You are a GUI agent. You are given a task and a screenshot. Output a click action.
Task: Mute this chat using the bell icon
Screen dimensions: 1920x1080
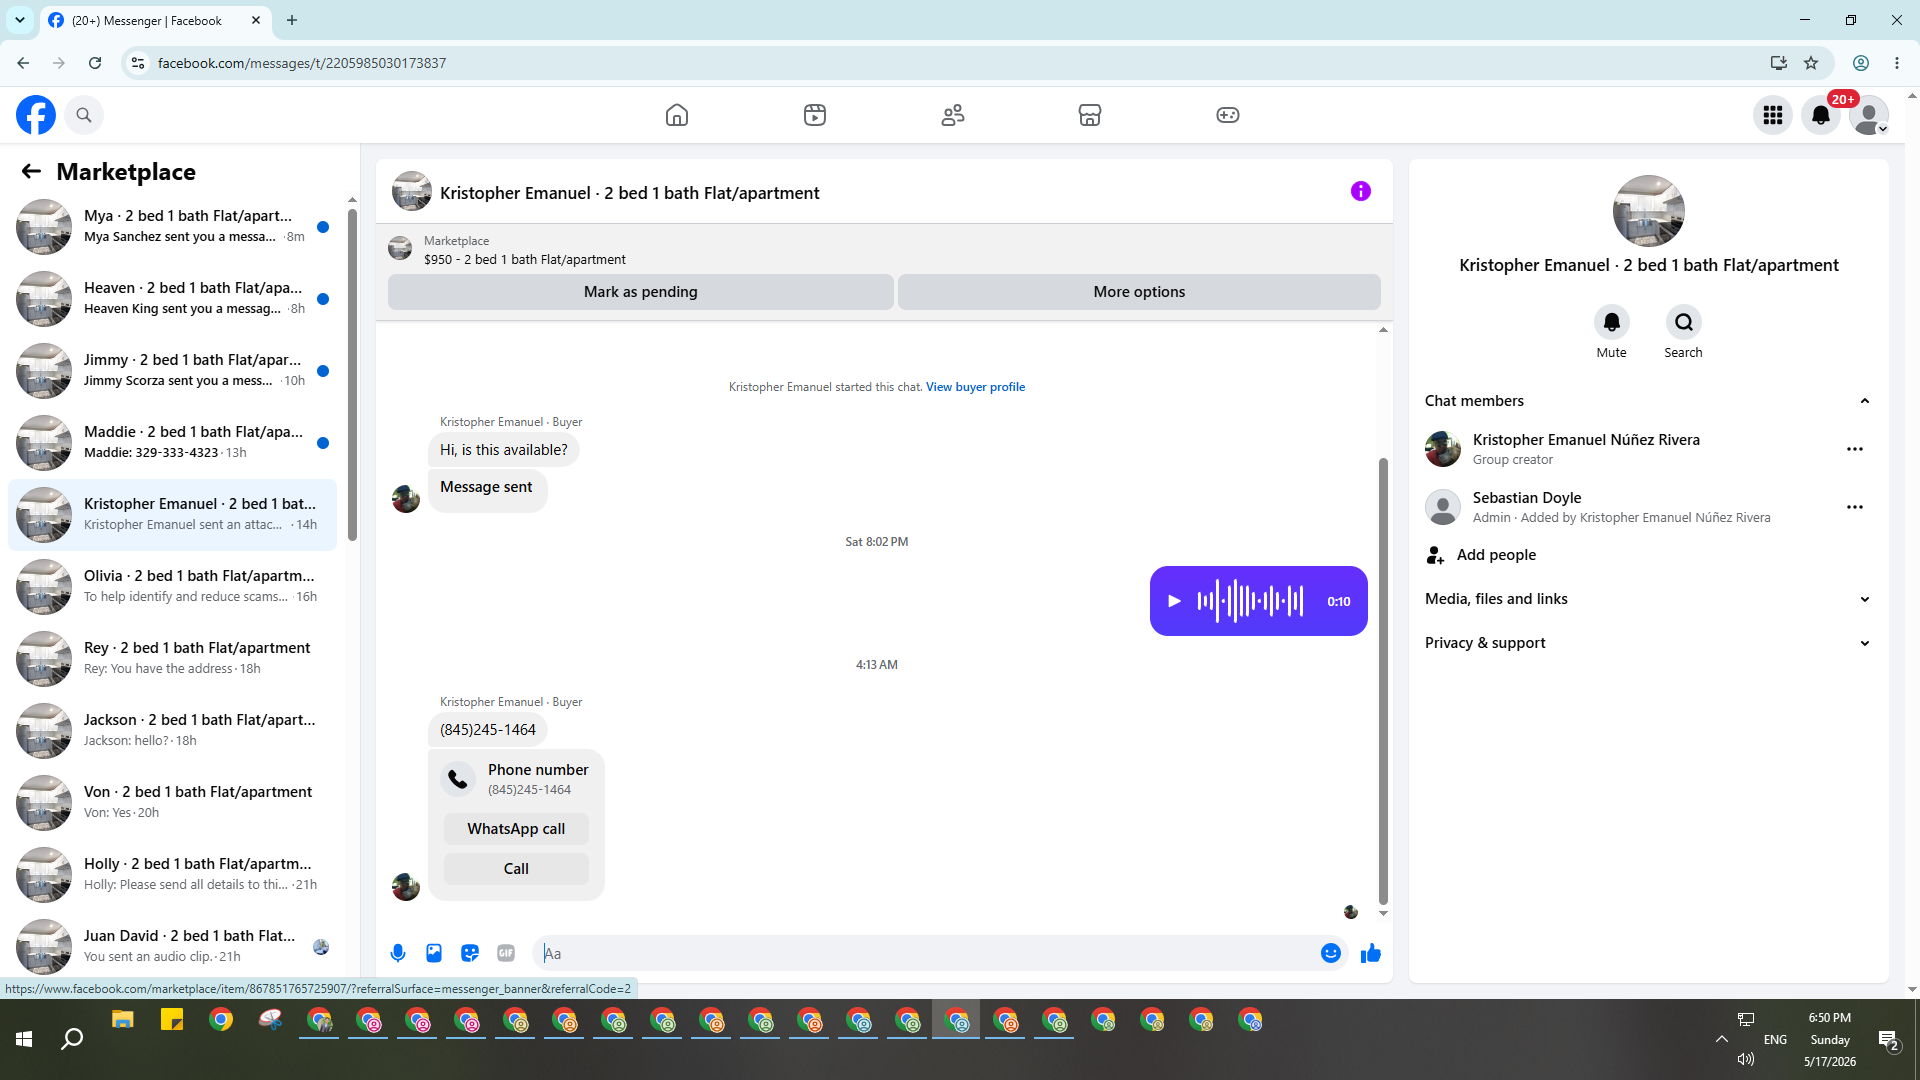click(1612, 322)
